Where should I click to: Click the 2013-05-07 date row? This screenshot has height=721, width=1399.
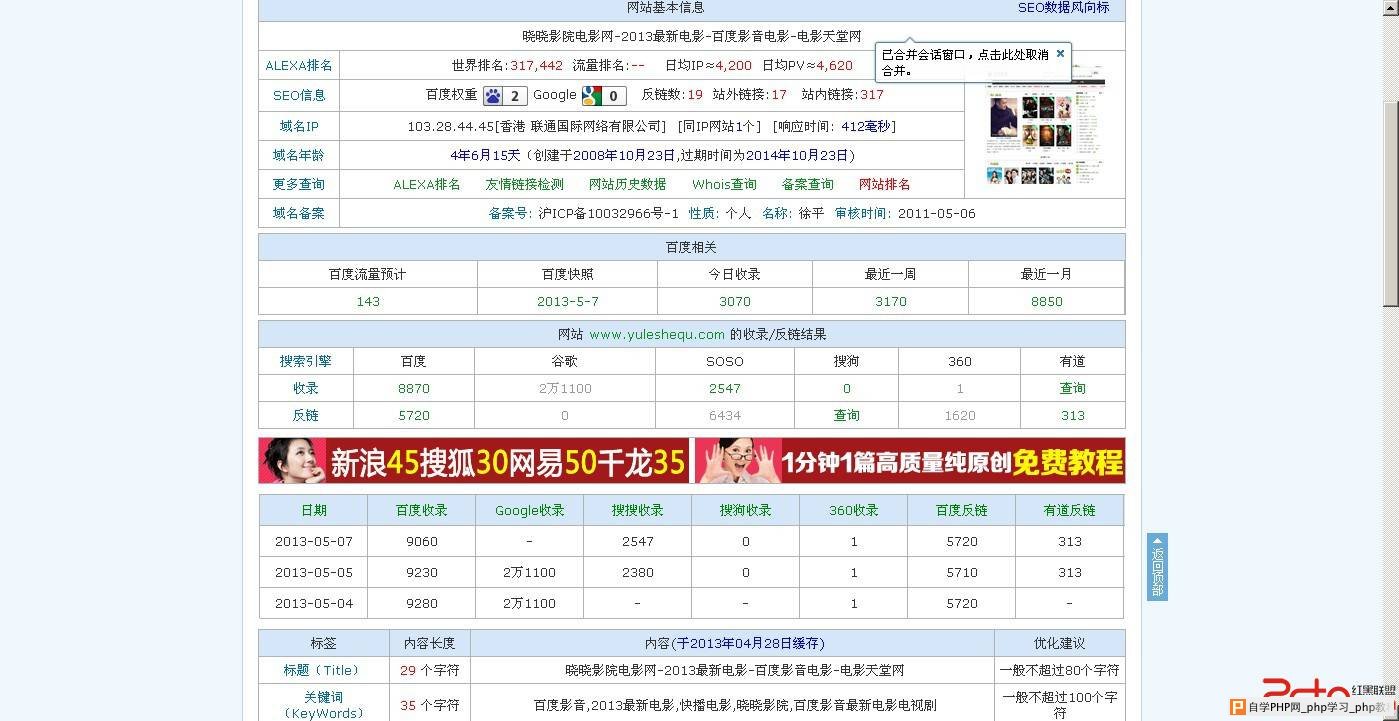pyautogui.click(x=314, y=541)
